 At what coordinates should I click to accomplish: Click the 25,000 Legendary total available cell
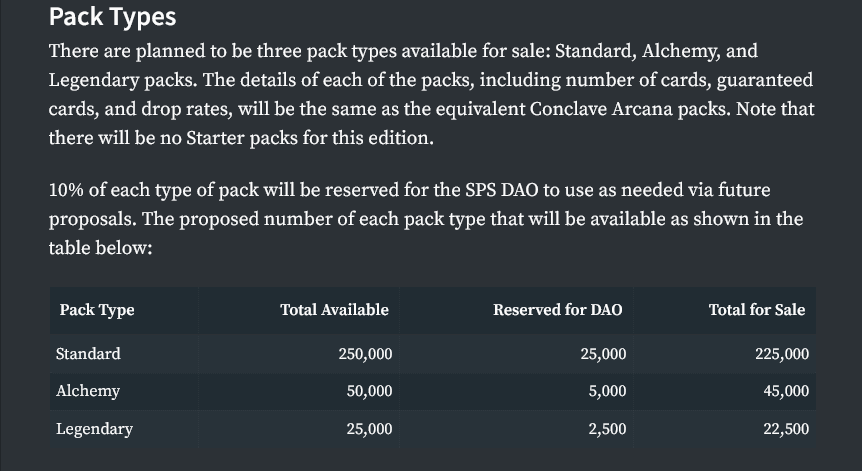coord(369,429)
